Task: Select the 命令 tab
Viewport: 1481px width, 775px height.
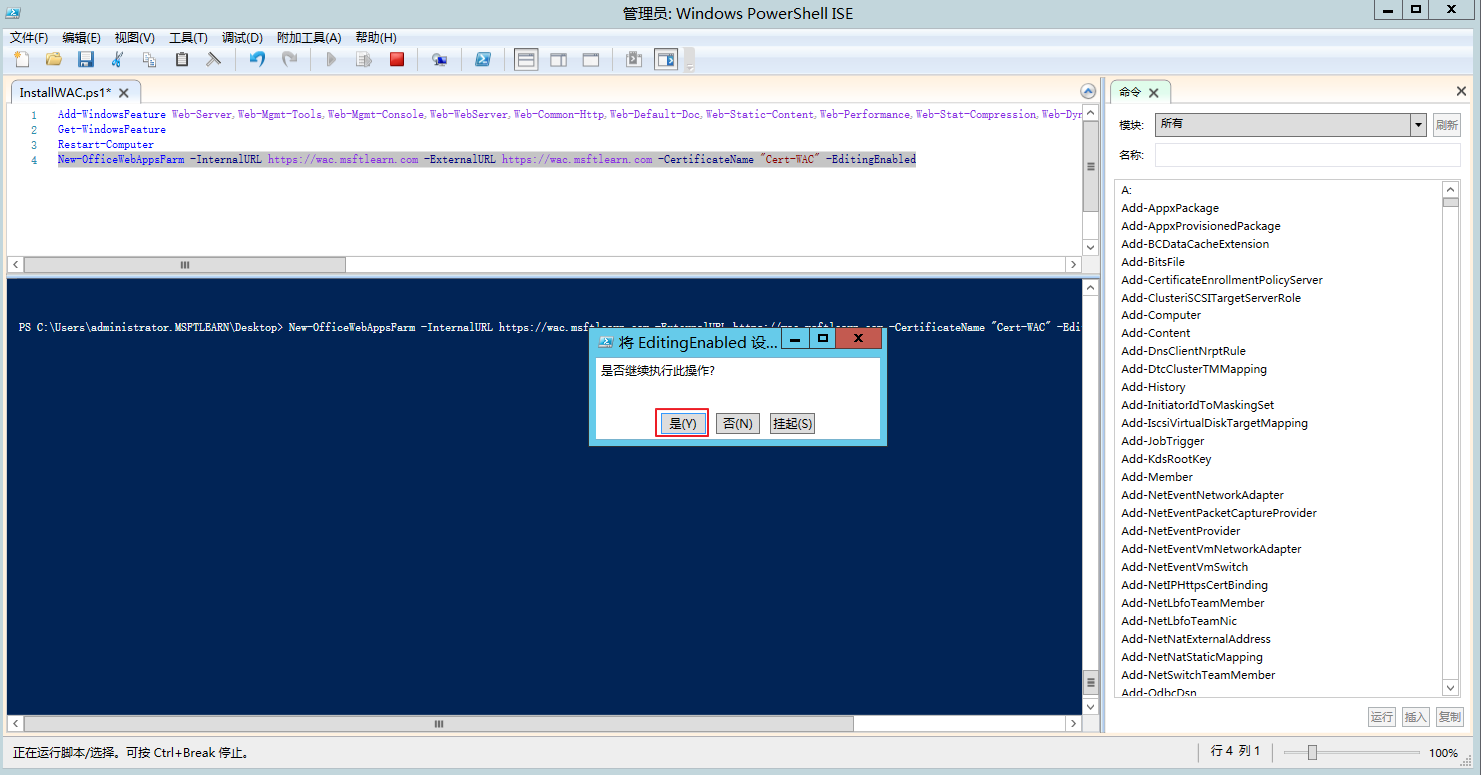Action: 1130,92
